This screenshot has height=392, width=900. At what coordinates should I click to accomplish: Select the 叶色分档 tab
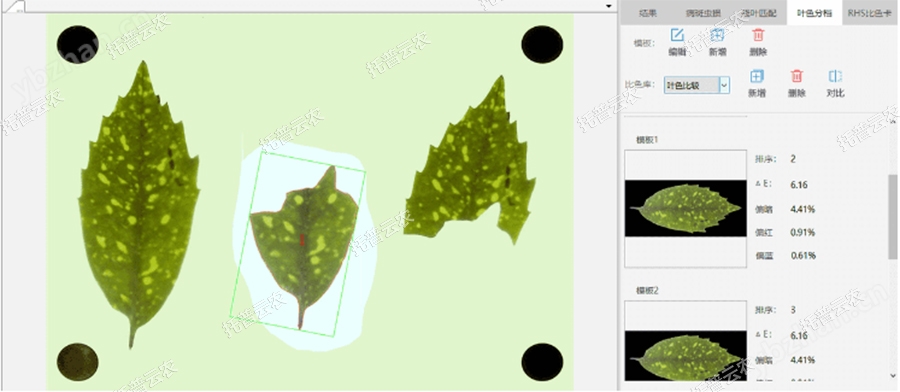coord(814,13)
